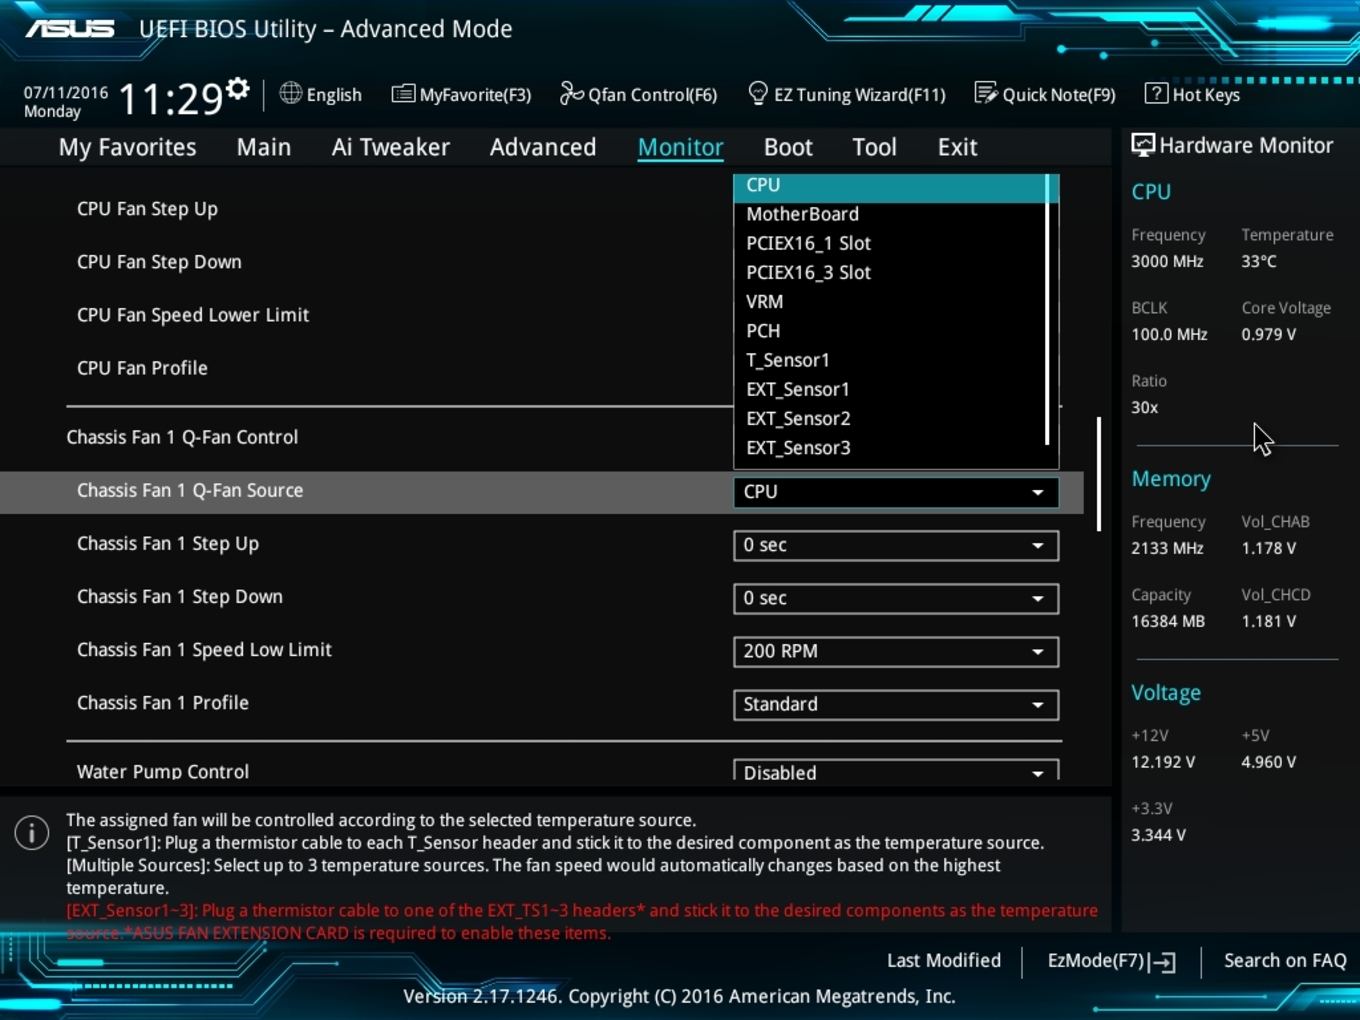Click the Chassis Fan 1 Step Up label
This screenshot has height=1020, width=1360.
168,544
